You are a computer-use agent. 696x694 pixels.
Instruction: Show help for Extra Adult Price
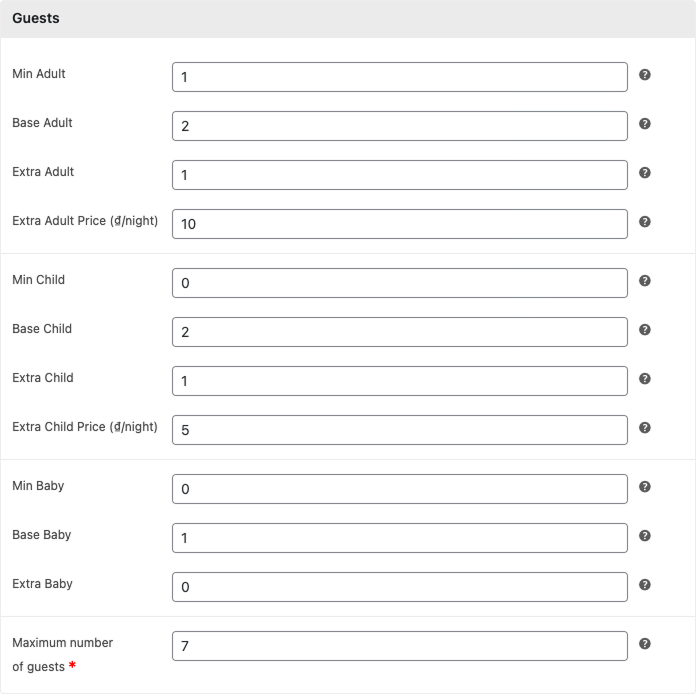point(645,222)
